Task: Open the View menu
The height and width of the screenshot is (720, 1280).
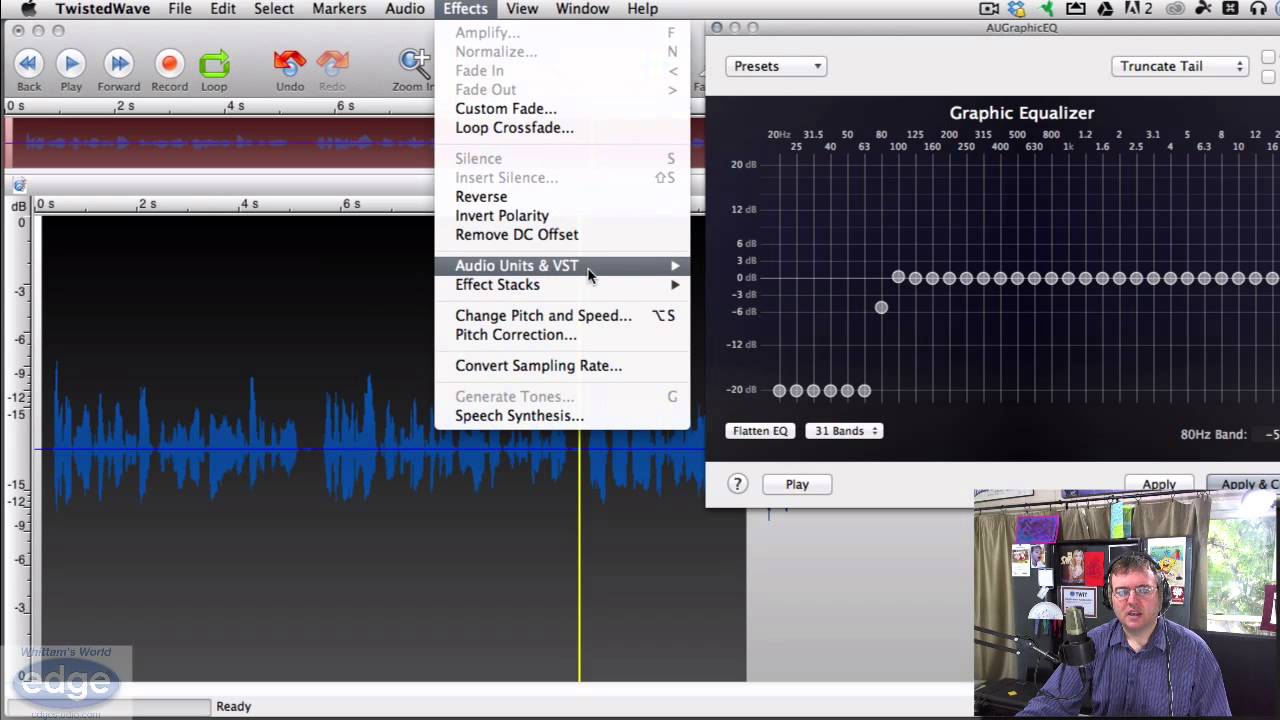Action: [522, 9]
